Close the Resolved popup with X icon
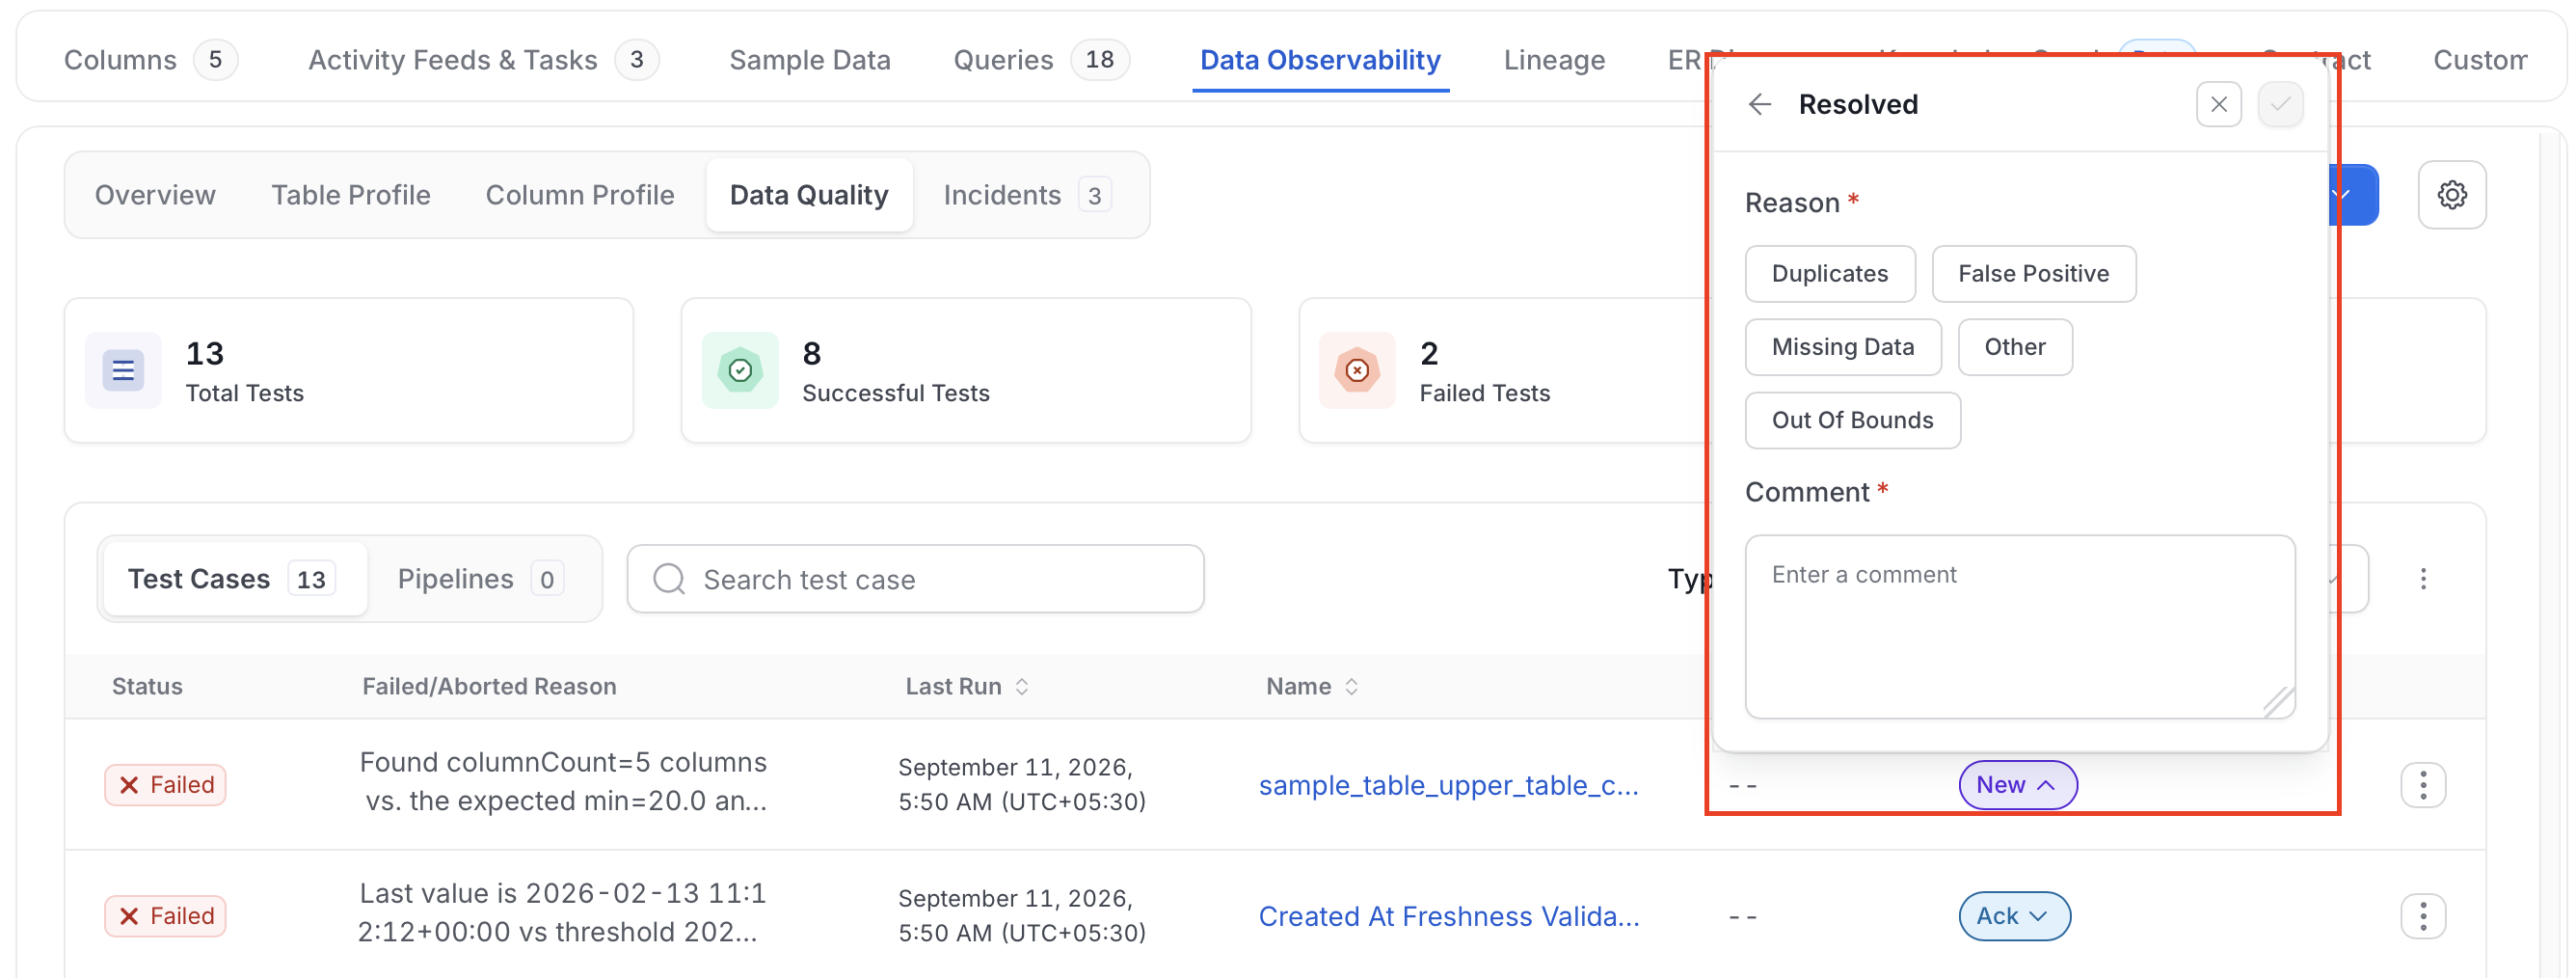Viewport: 2576px width, 978px height. click(x=2218, y=104)
